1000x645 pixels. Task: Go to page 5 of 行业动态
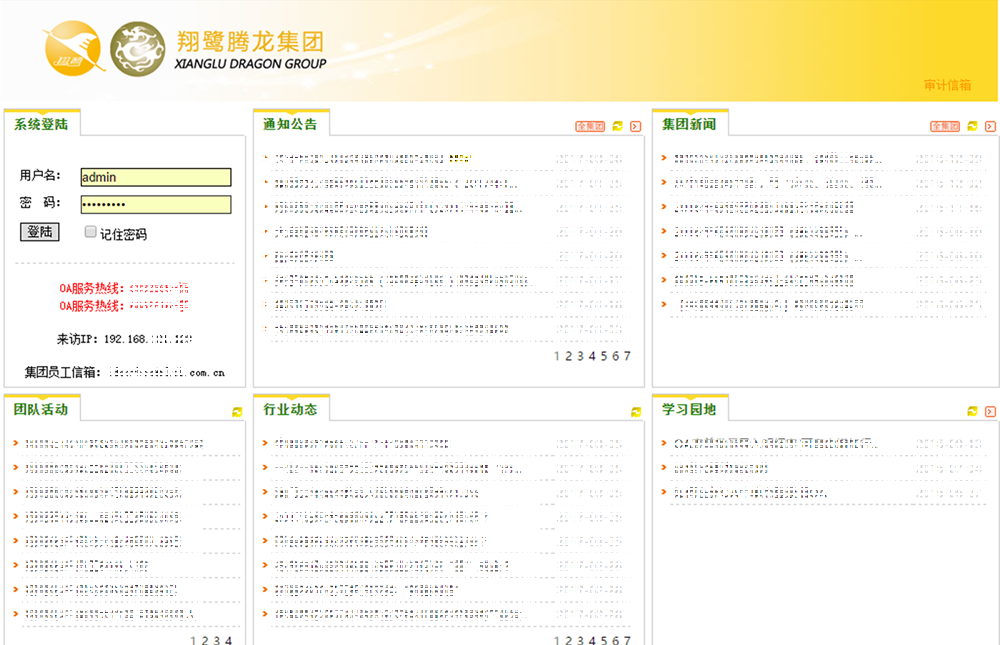pyautogui.click(x=604, y=639)
